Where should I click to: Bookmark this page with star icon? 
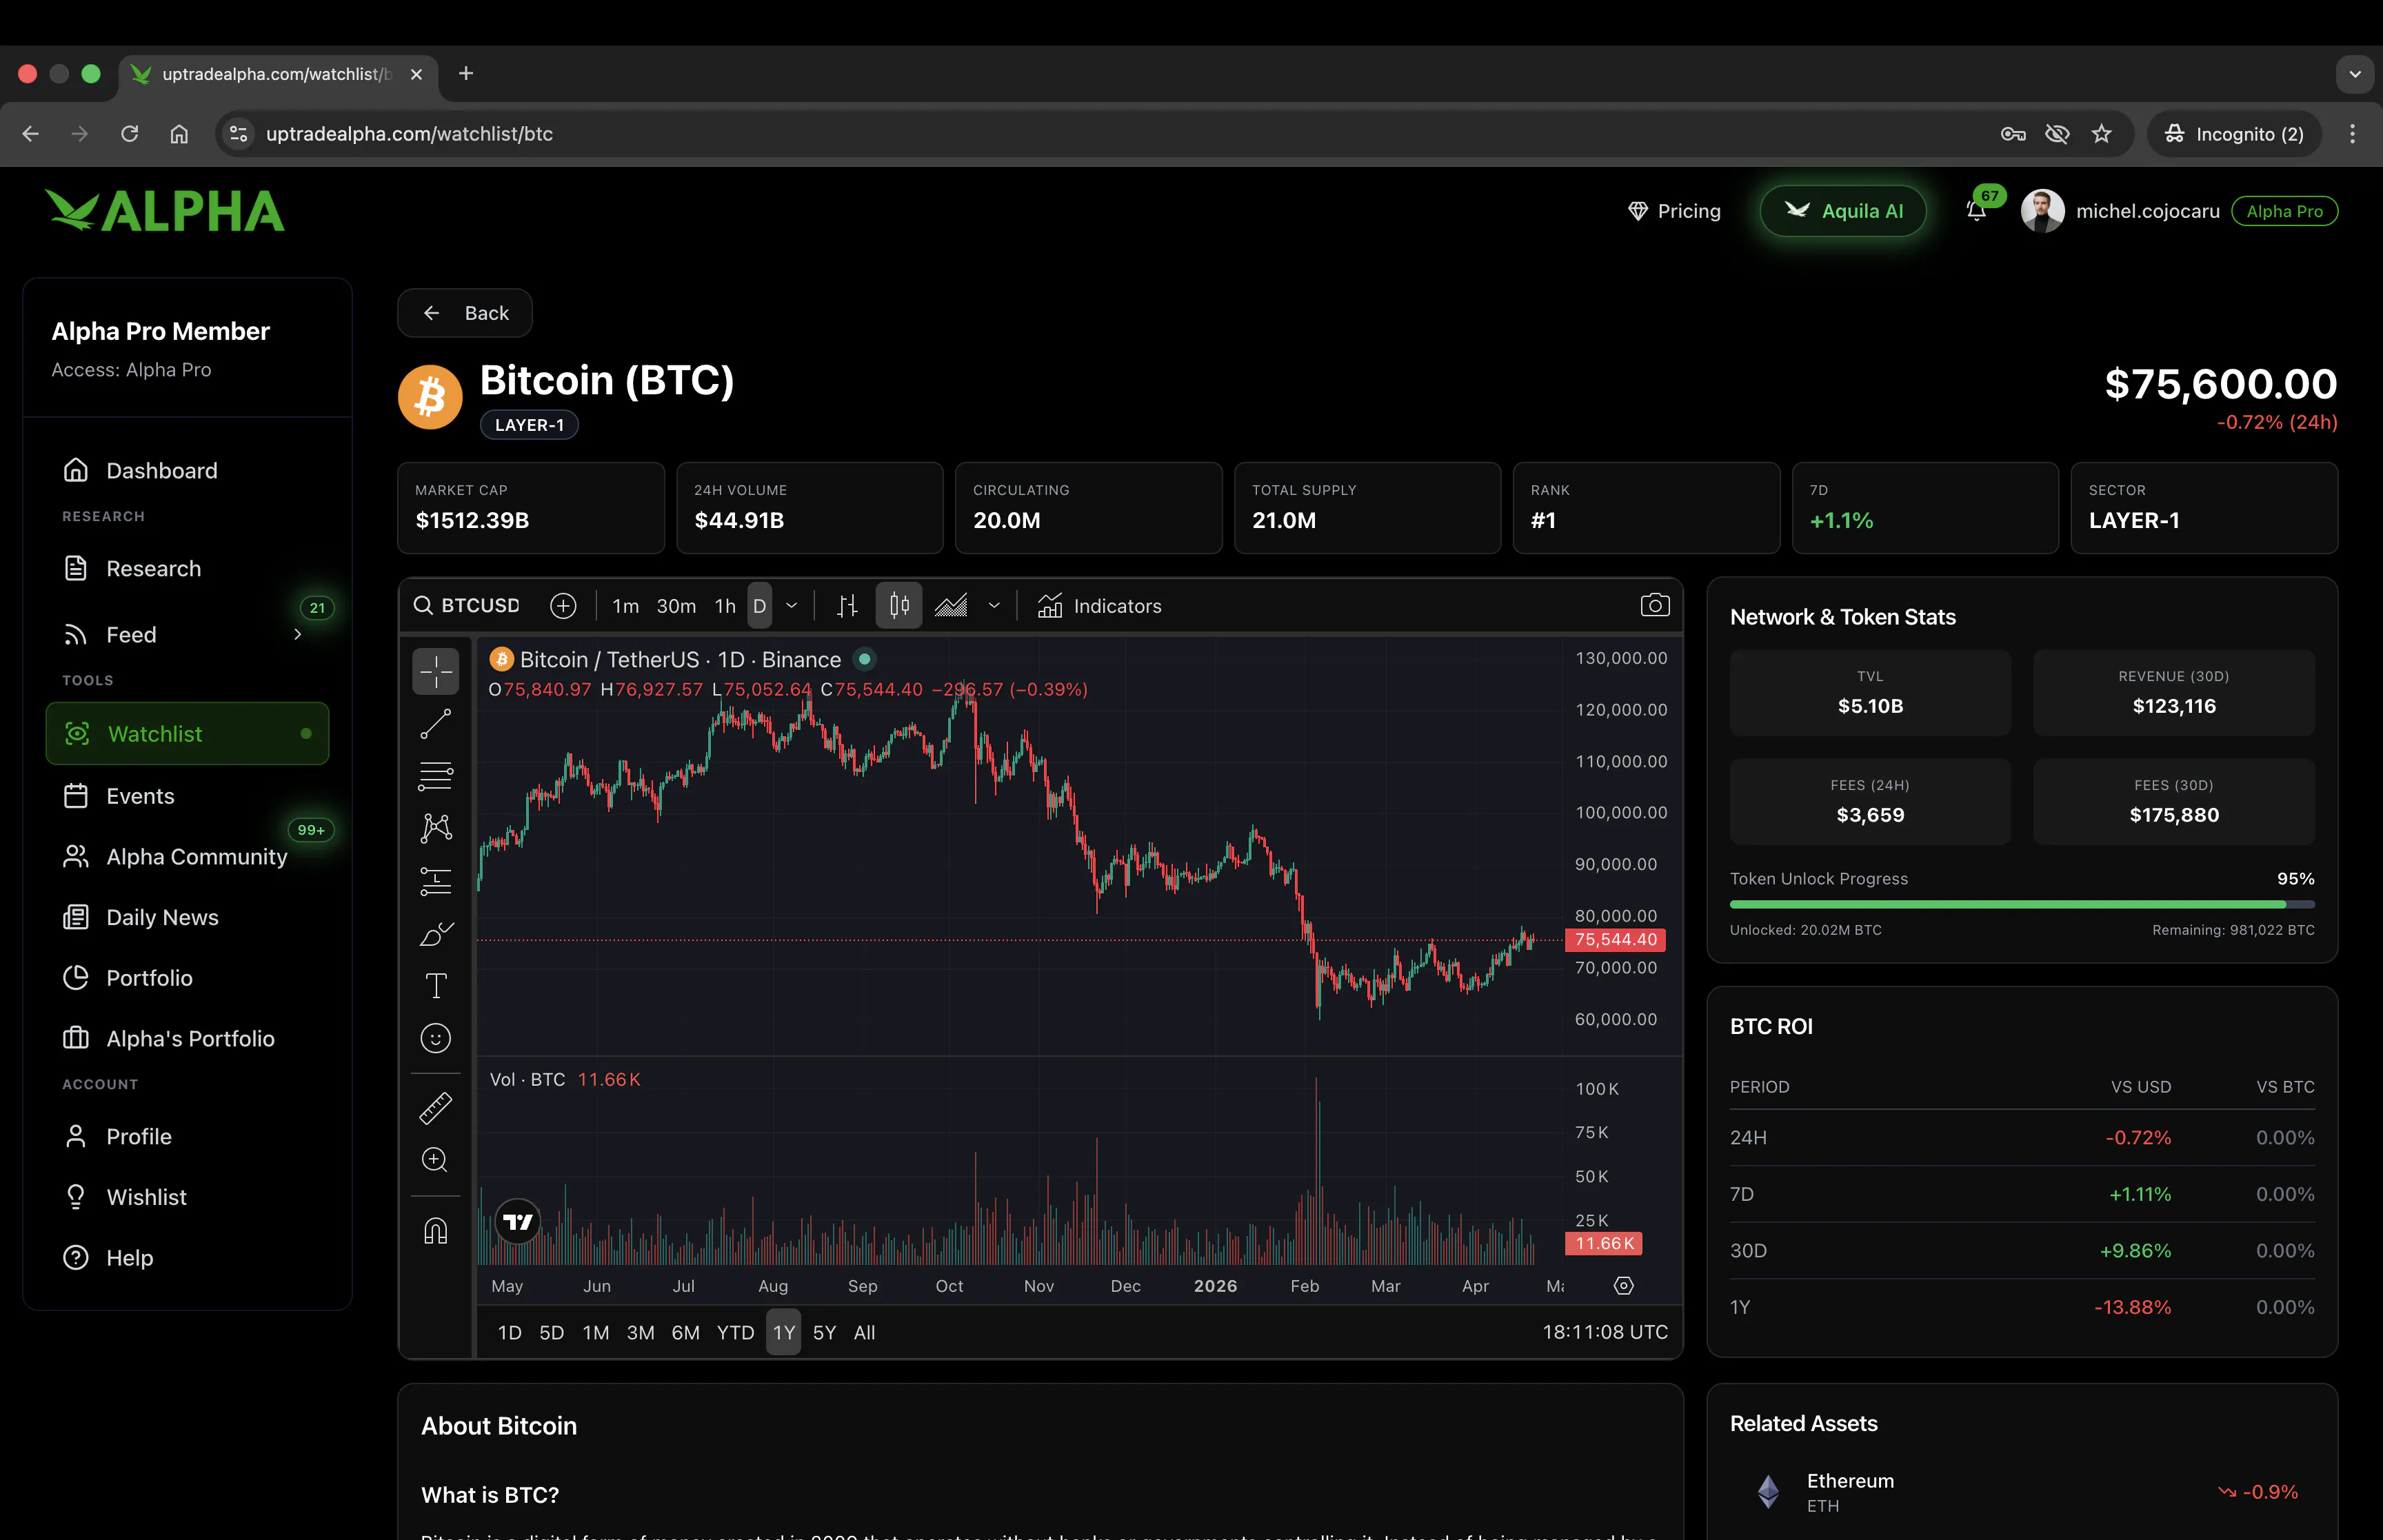pyautogui.click(x=2101, y=134)
